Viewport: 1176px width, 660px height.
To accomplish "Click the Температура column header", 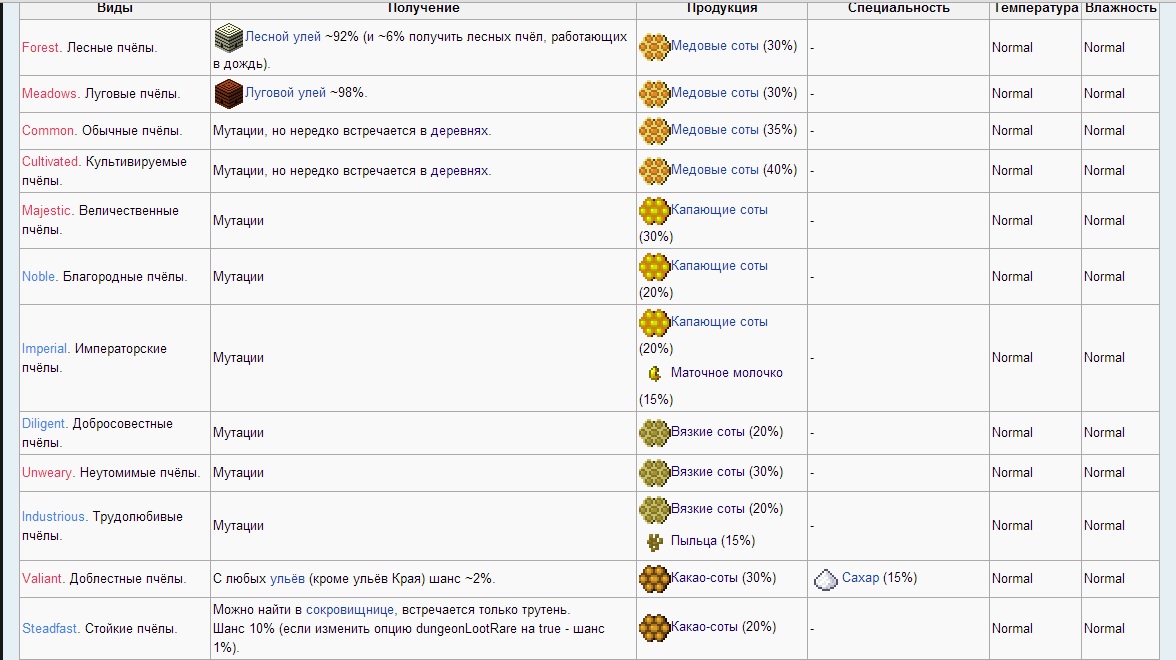I will pyautogui.click(x=1035, y=8).
